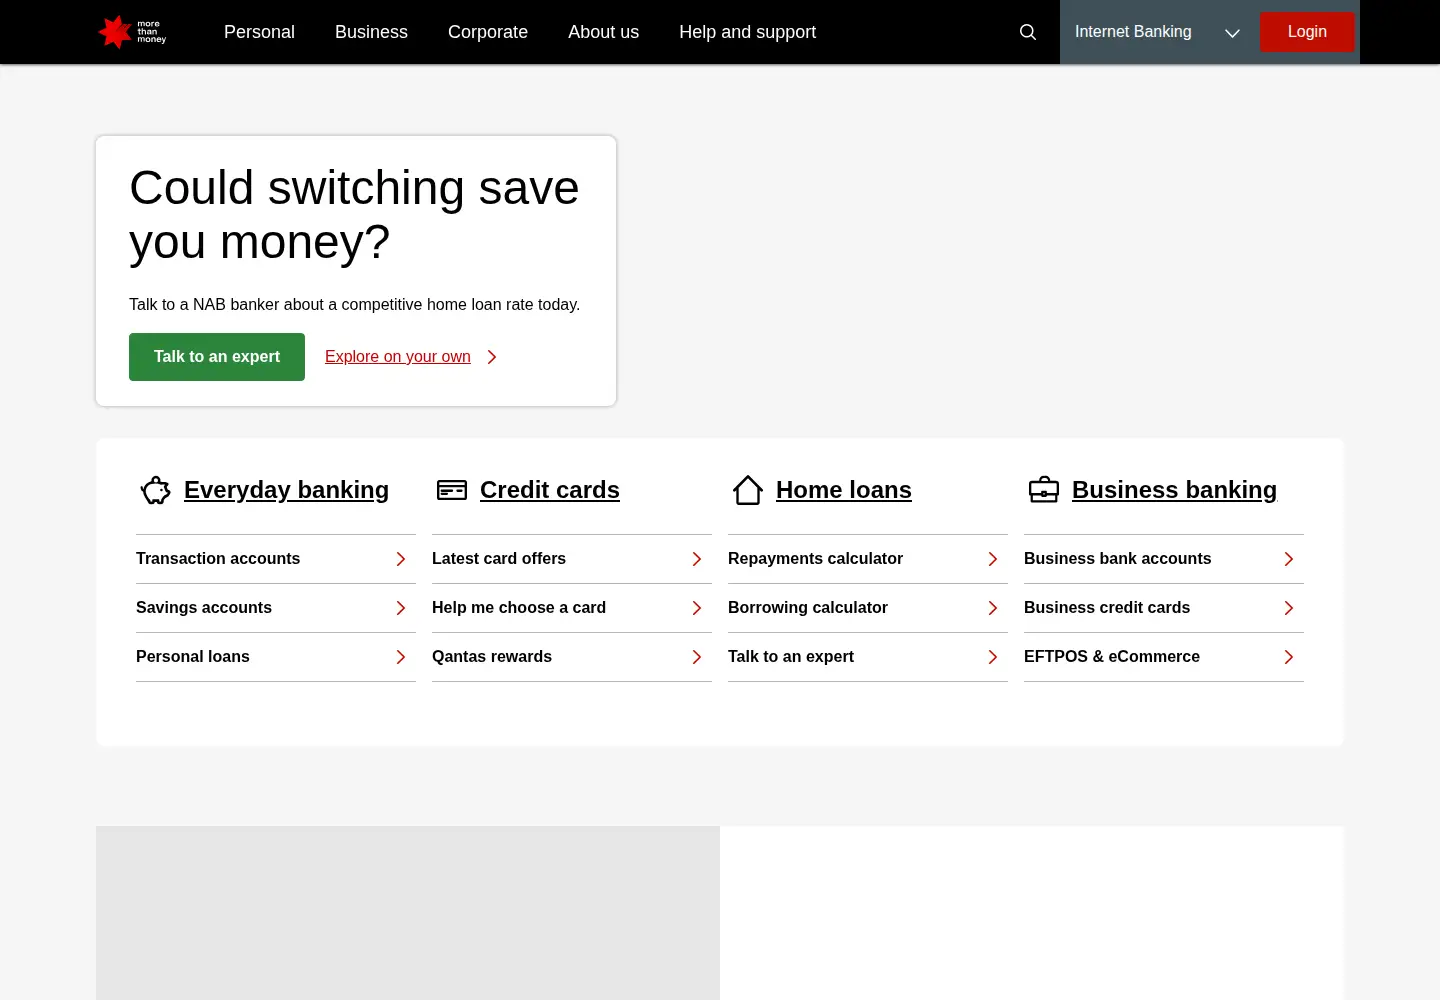1440x1000 pixels.
Task: Click the red Login button
Action: (x=1307, y=32)
